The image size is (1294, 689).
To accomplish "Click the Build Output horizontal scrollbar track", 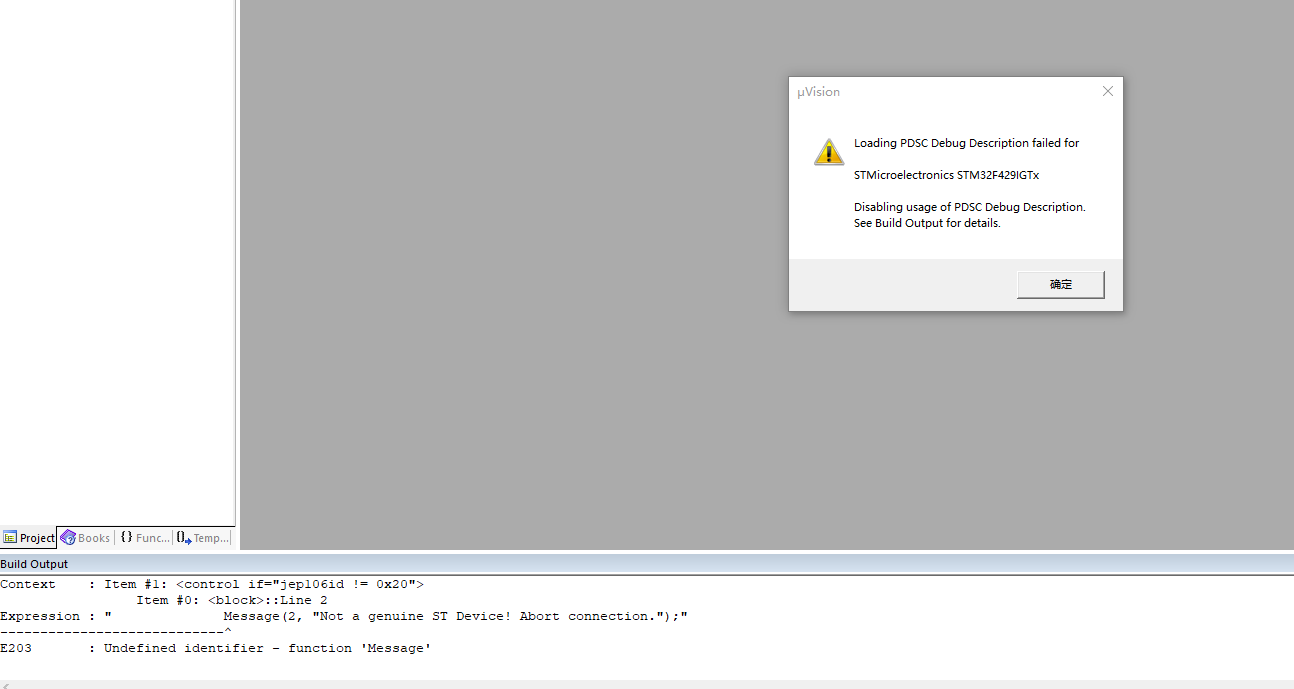I will coord(640,685).
